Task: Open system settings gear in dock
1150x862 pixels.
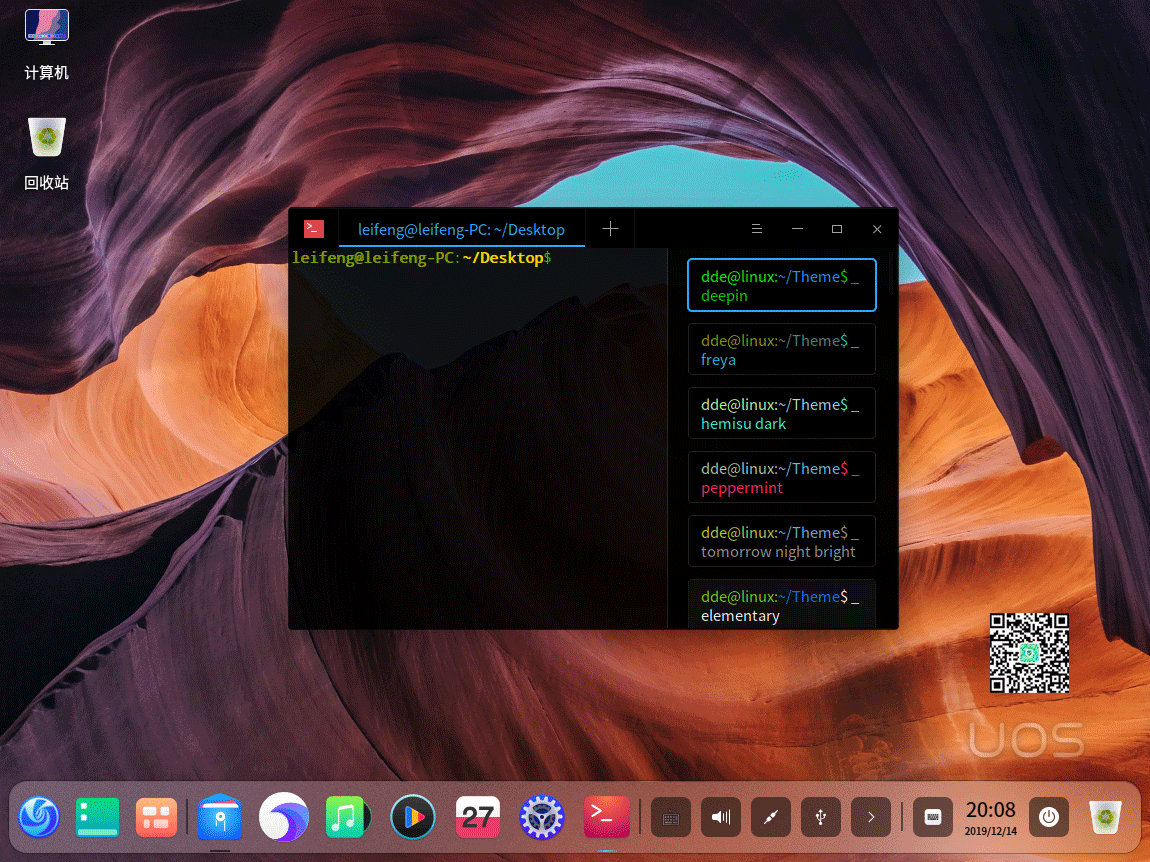Action: coord(542,817)
